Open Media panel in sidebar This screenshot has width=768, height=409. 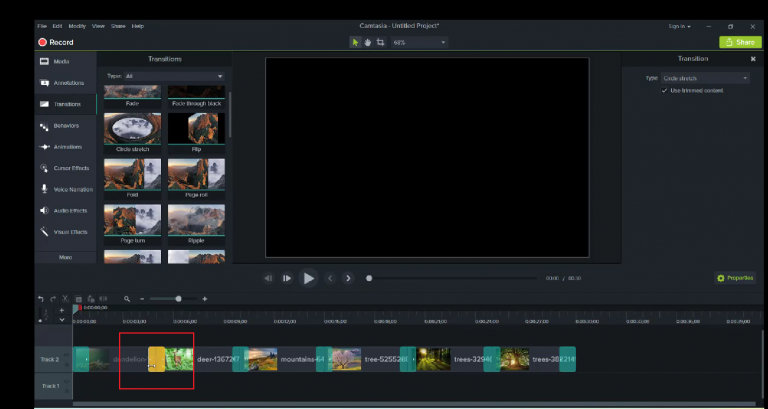(66, 62)
